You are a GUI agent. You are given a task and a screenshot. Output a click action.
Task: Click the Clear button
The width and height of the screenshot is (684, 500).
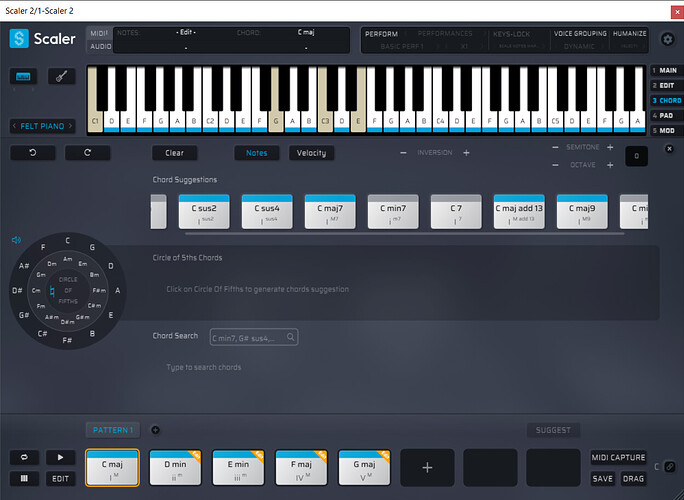point(174,153)
